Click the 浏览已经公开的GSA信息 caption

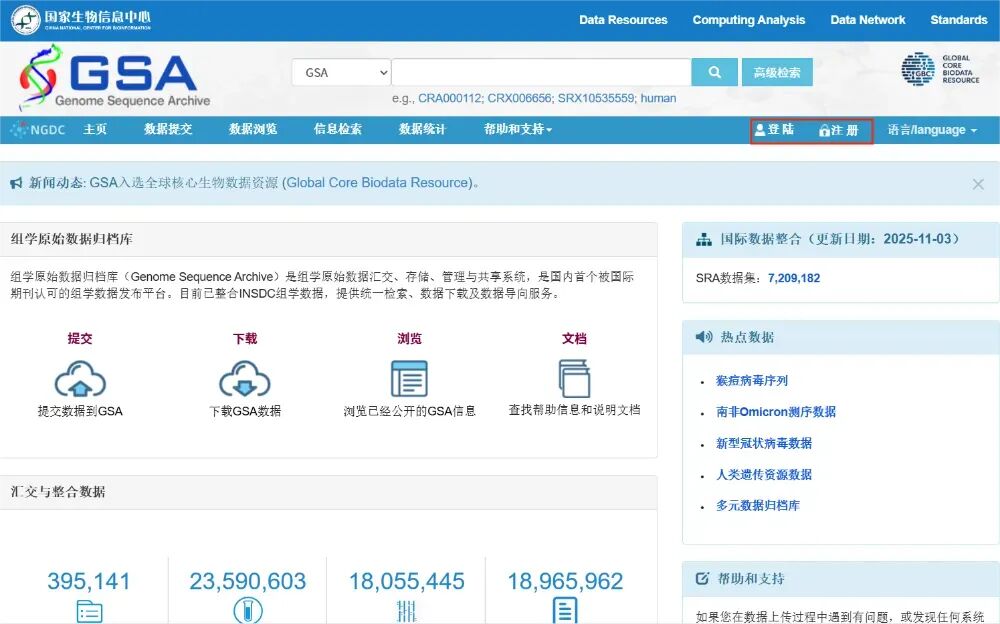(x=409, y=412)
